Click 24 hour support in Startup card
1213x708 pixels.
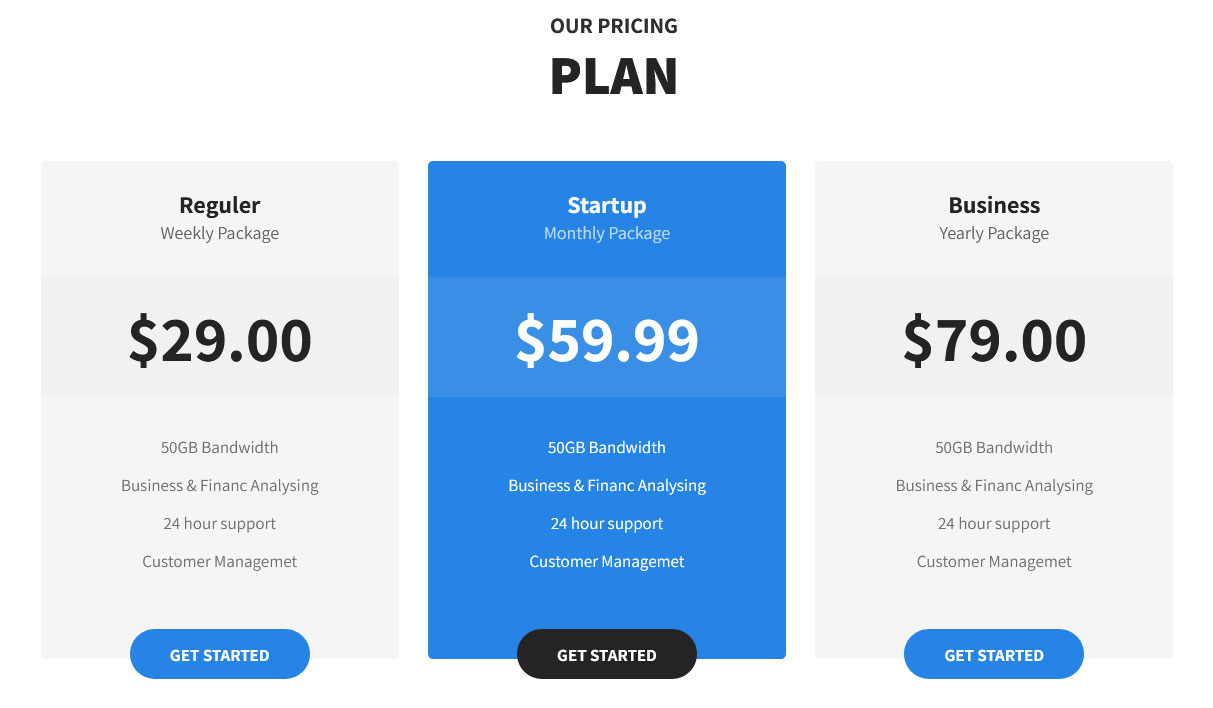click(607, 523)
